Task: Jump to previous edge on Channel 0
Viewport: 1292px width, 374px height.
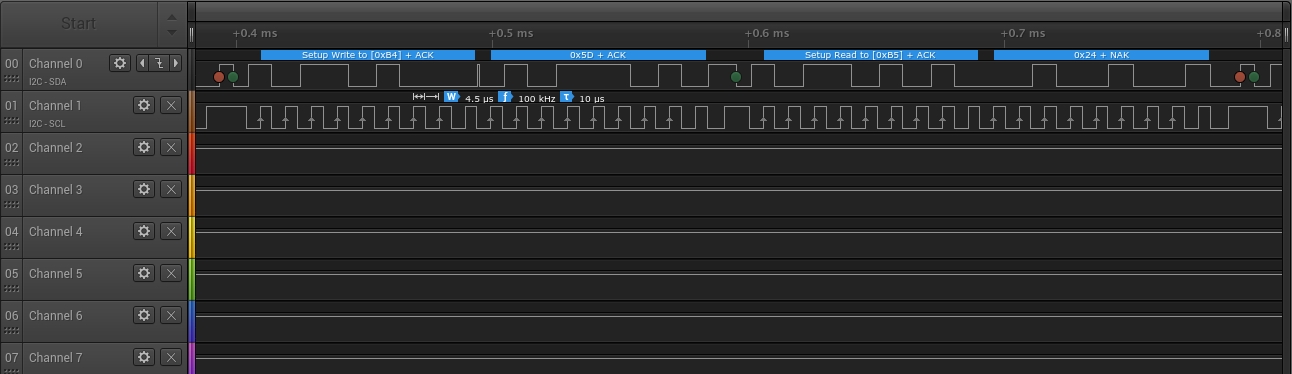Action: 142,63
